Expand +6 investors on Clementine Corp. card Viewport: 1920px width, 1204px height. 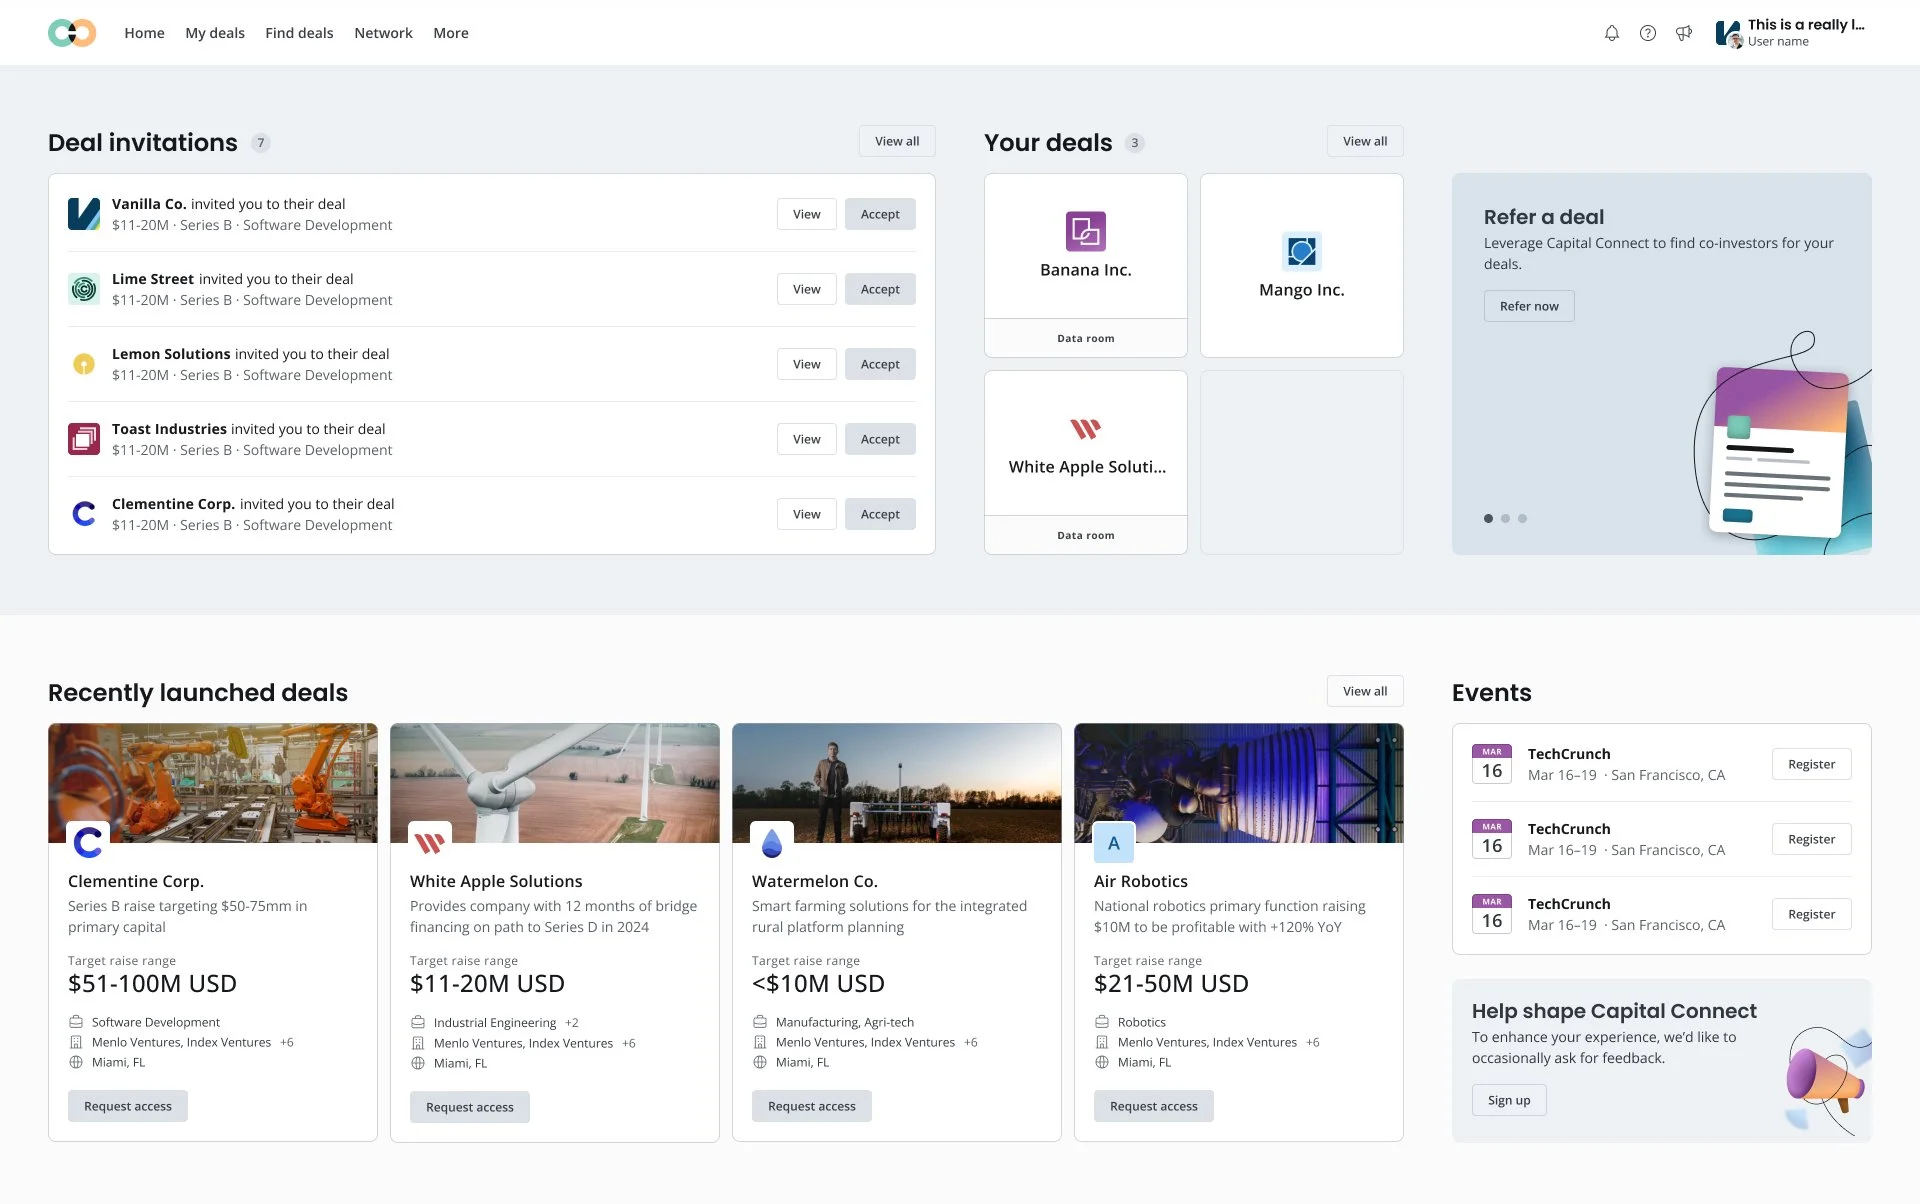(287, 1042)
